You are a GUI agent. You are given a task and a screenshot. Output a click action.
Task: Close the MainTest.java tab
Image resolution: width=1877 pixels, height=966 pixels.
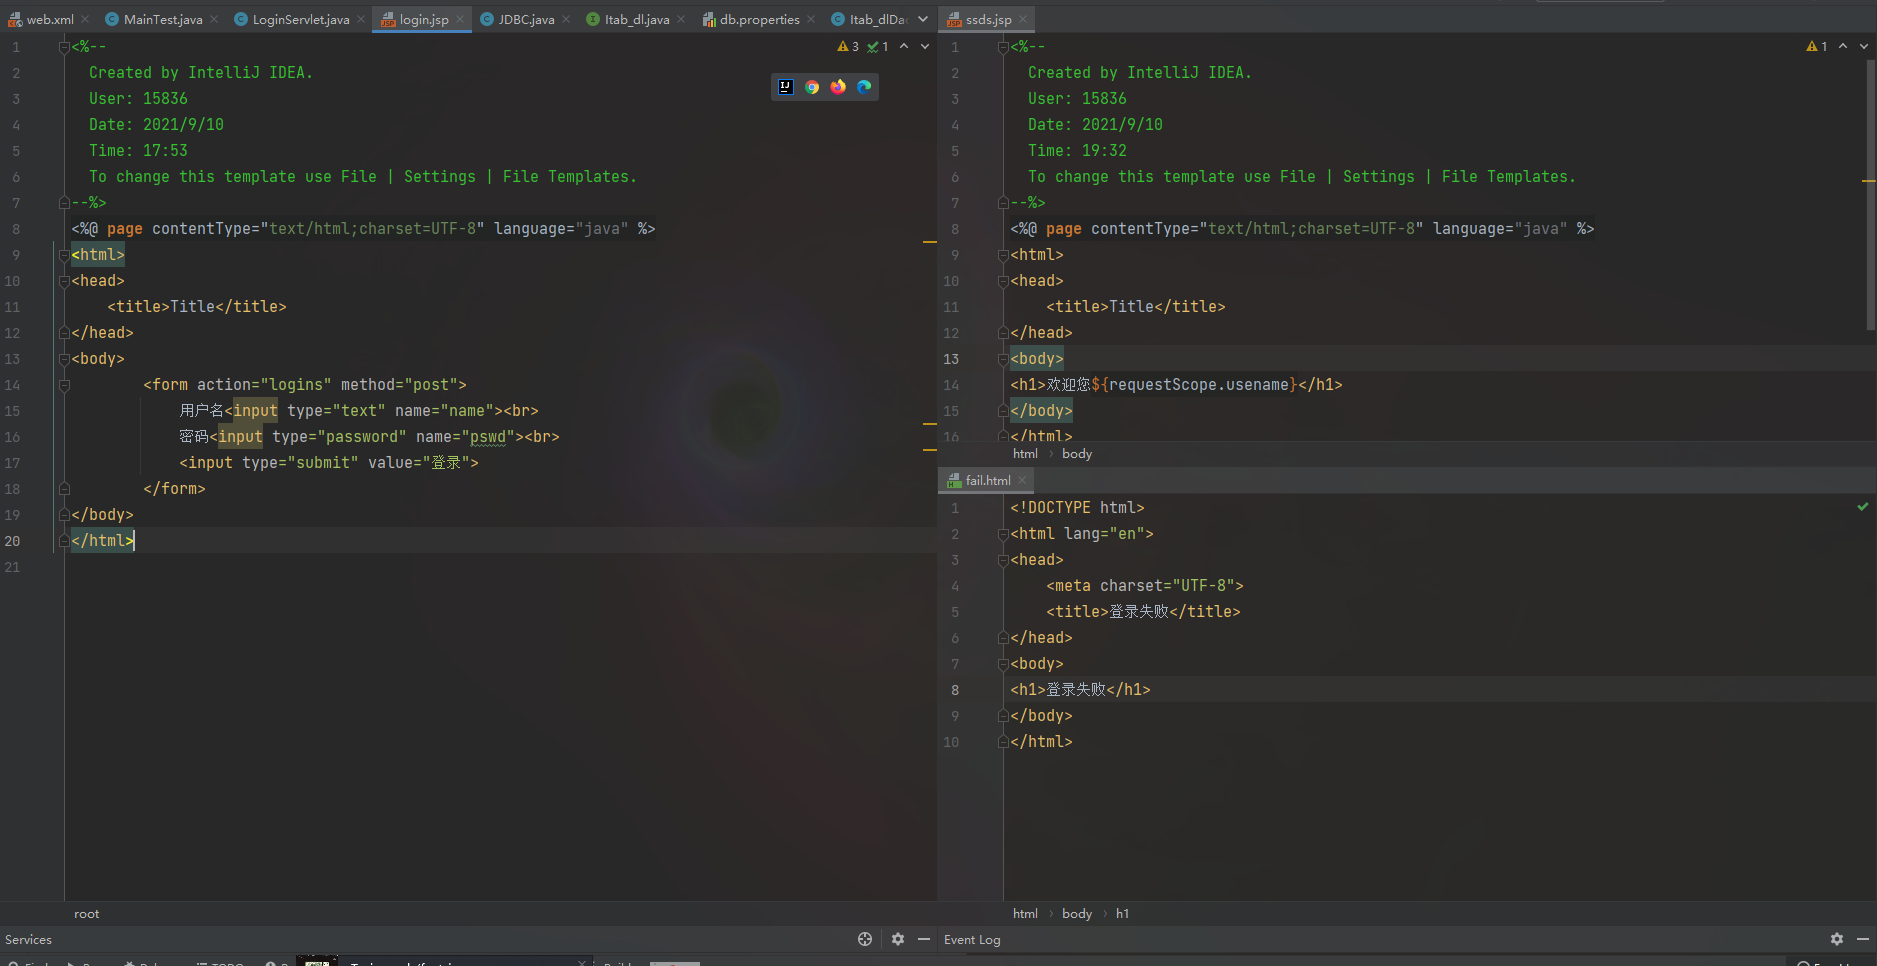point(214,19)
